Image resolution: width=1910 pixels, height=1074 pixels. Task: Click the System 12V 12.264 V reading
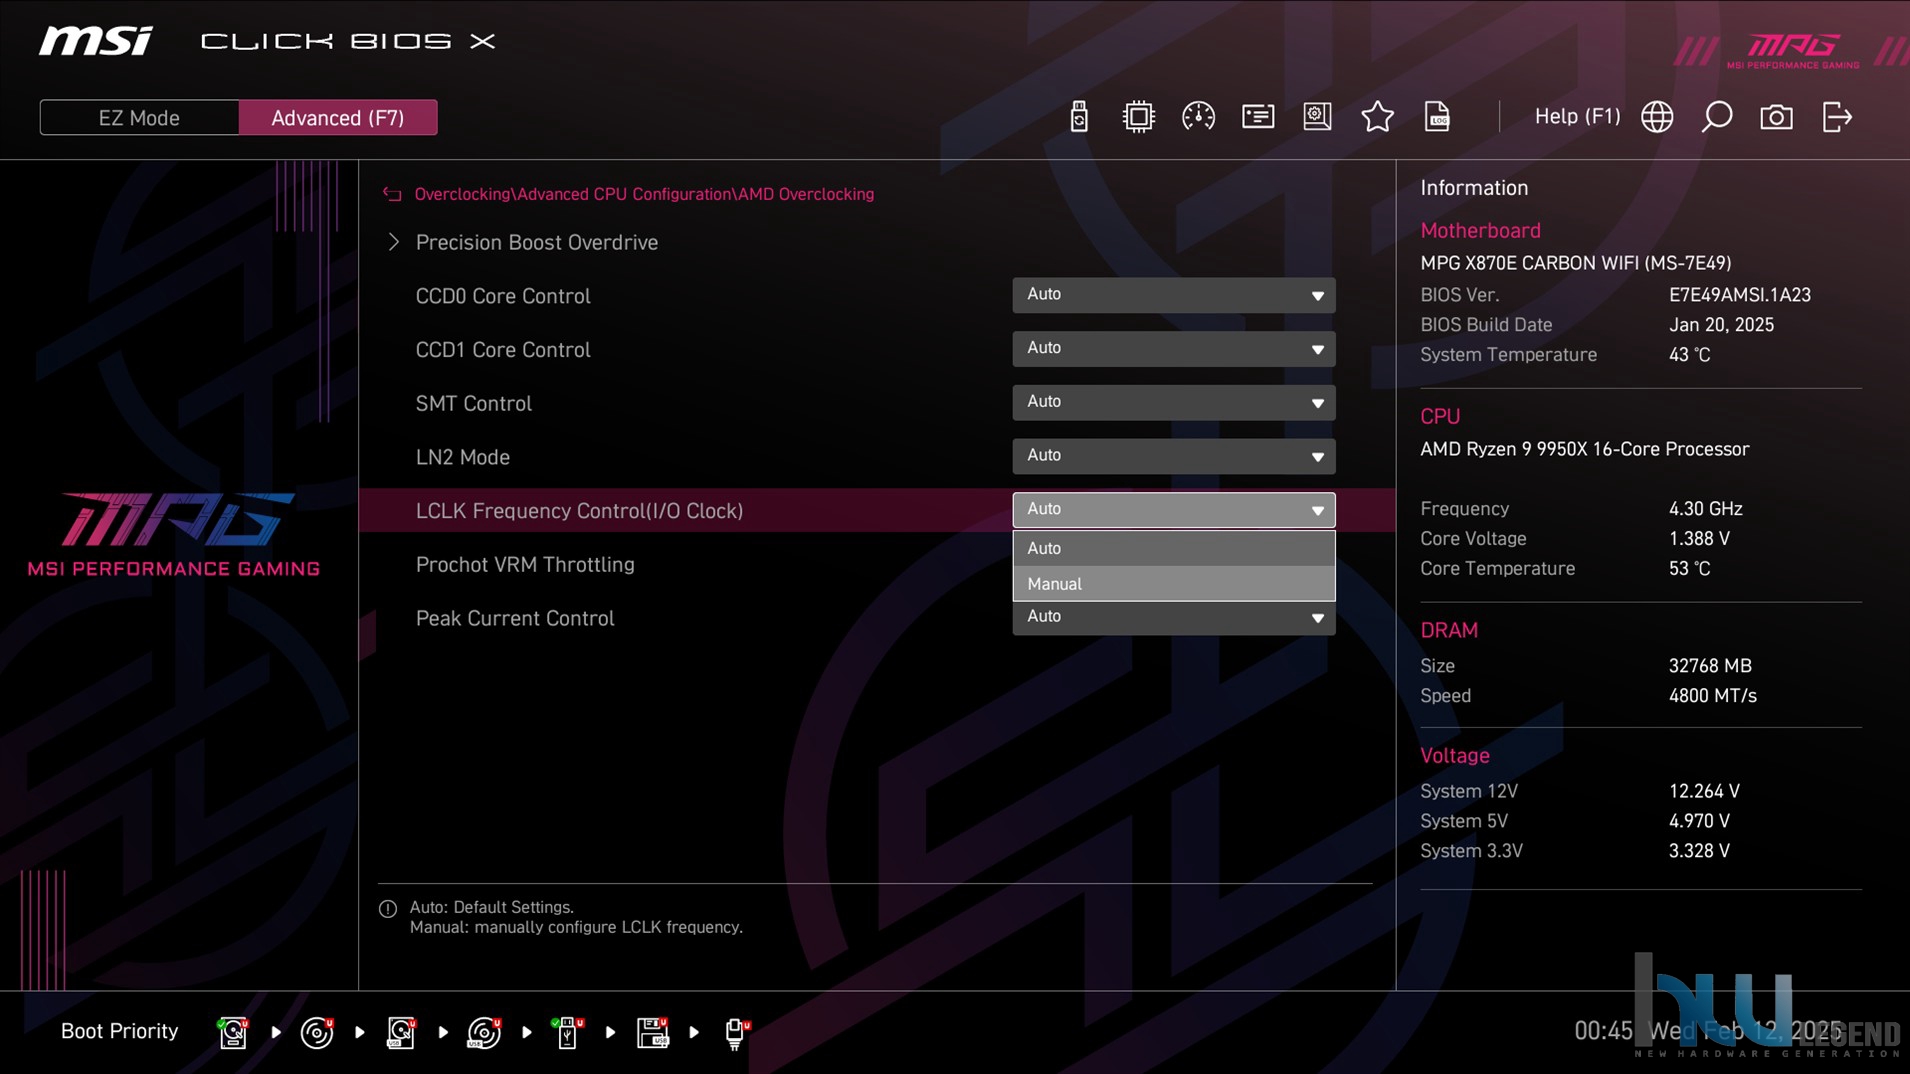pos(1704,791)
